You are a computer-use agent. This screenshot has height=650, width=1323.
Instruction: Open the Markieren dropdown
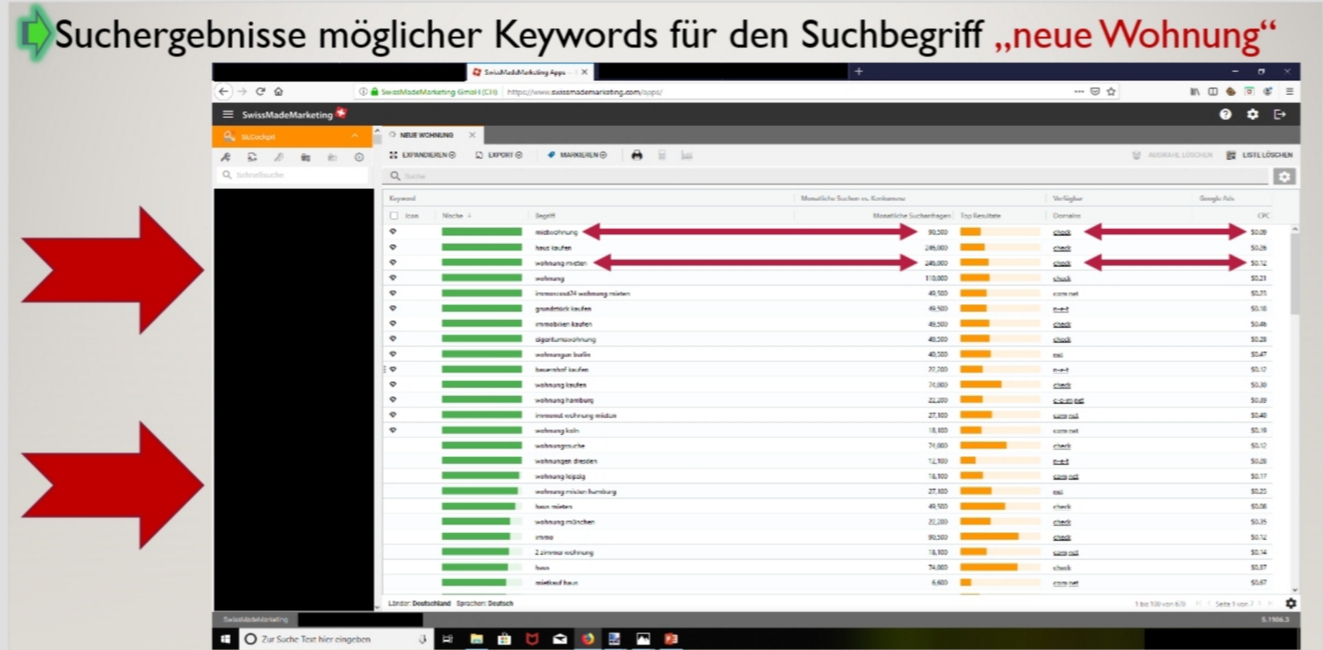577,155
